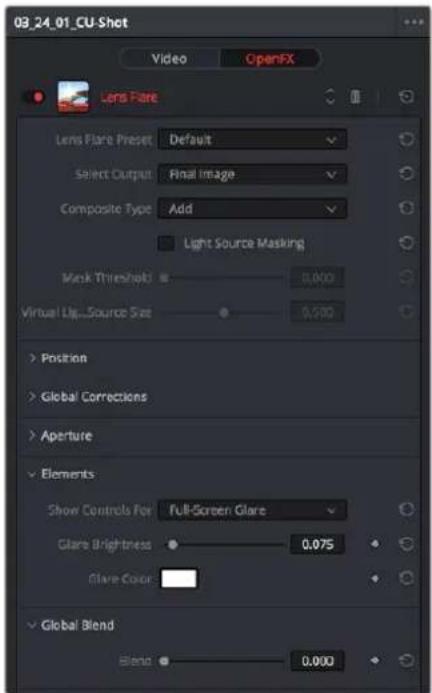Toggle the Lens Flare effect enable switch
Screen dimensions: 432x693
click(x=35, y=96)
